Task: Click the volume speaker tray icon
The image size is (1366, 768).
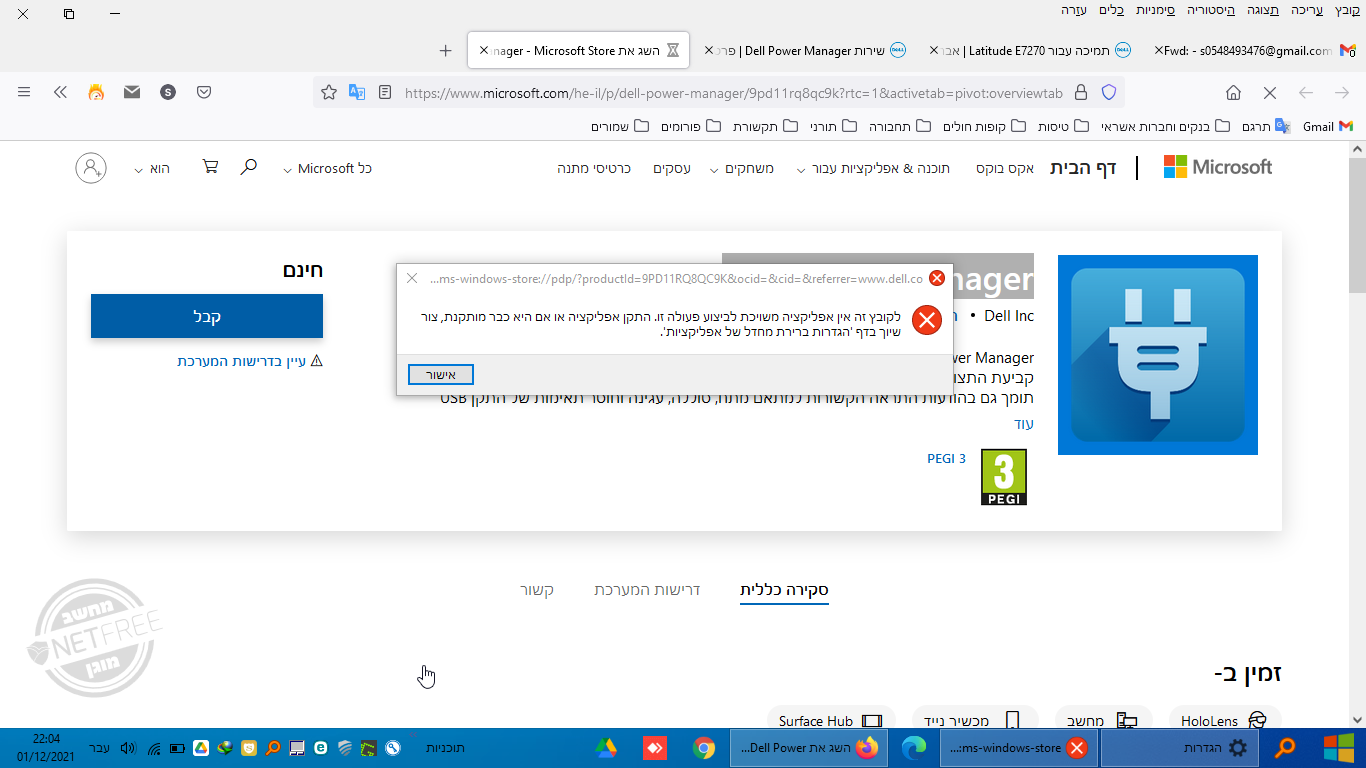Action: 128,747
